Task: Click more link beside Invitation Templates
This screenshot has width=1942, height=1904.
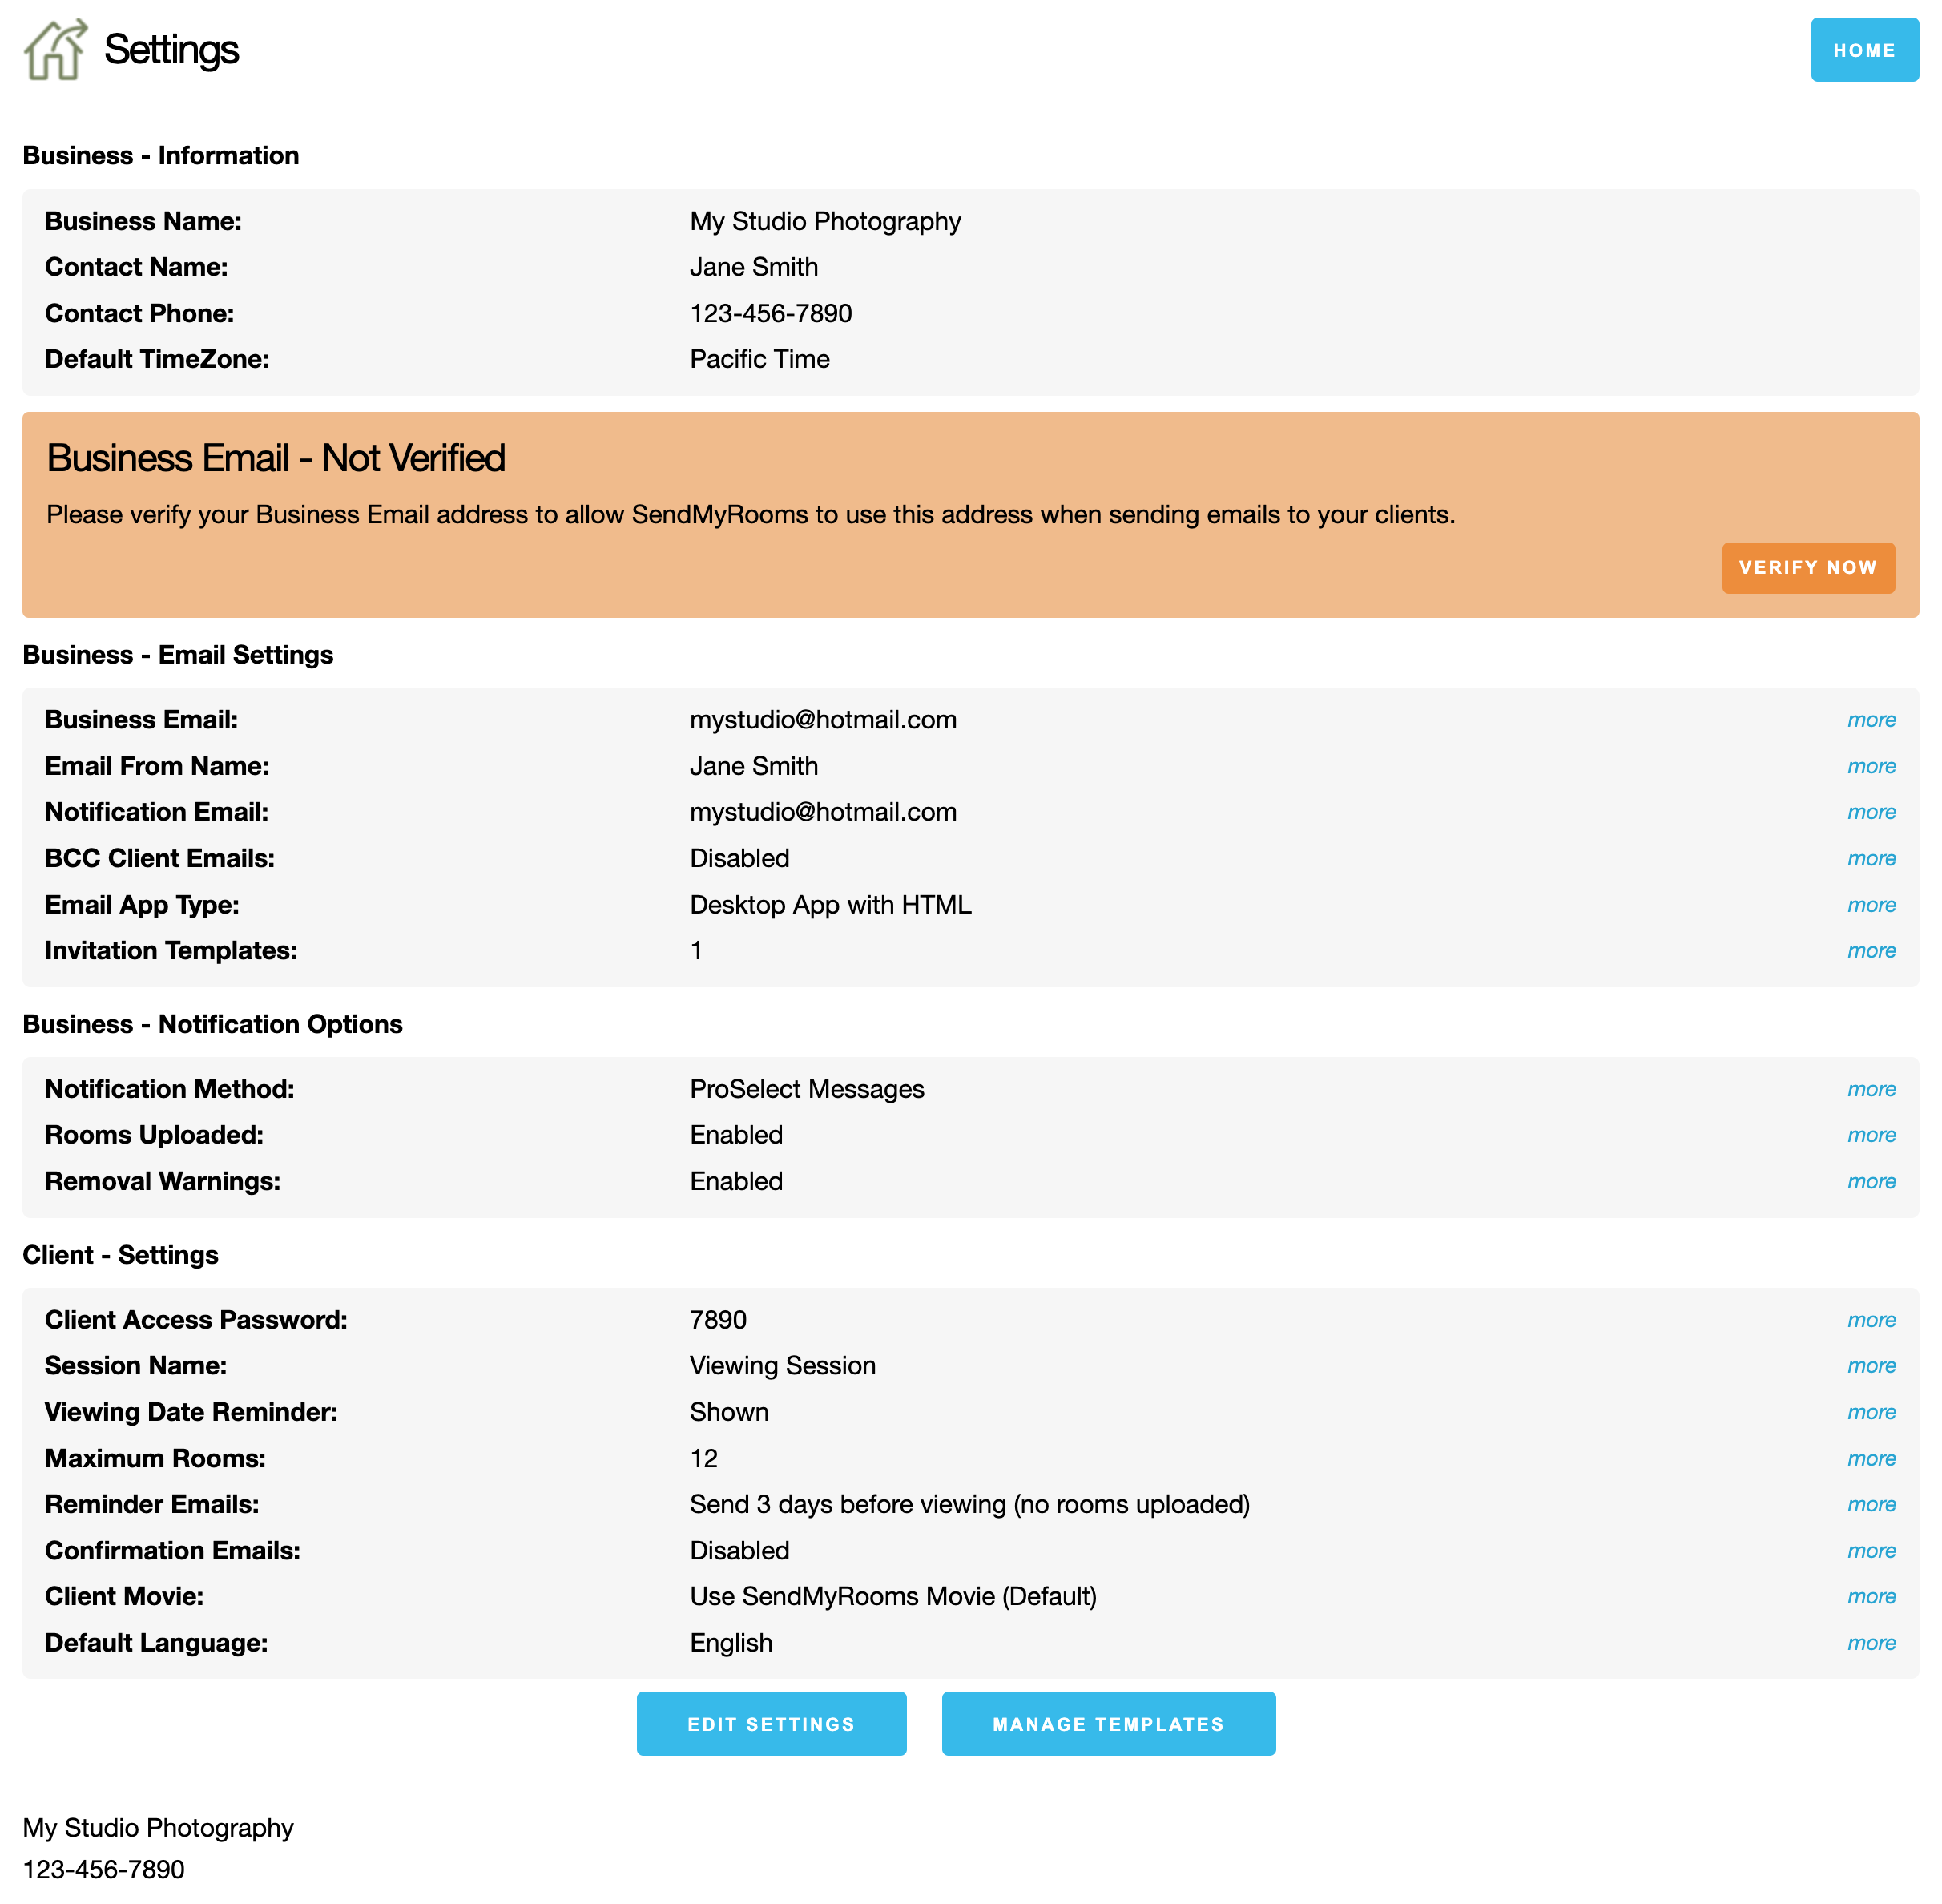Action: (1870, 951)
